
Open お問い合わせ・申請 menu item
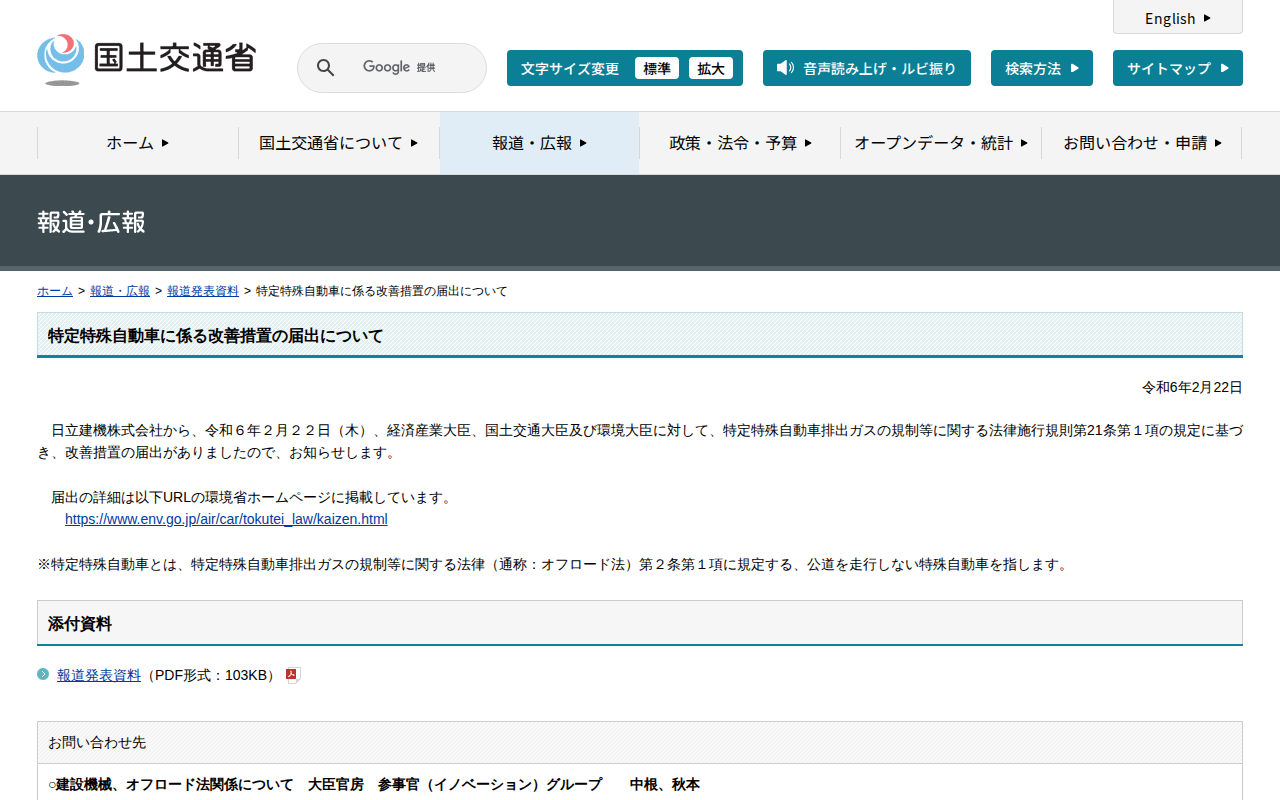click(1141, 143)
